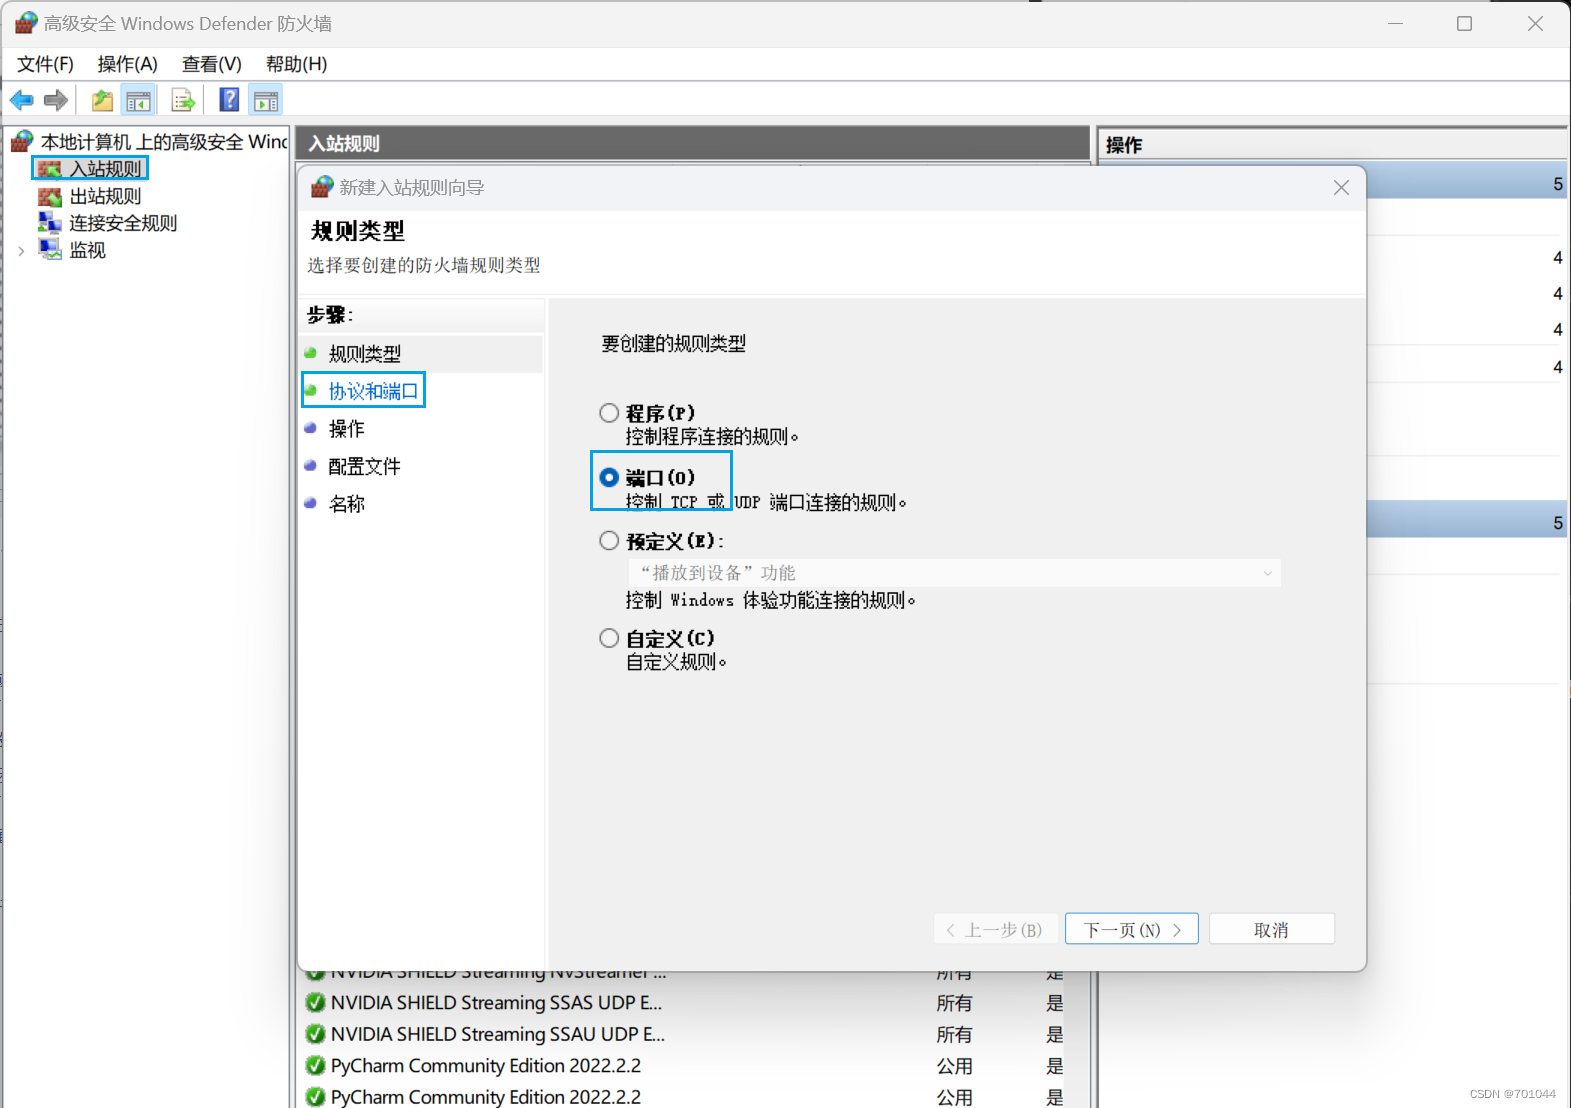The width and height of the screenshot is (1571, 1108).
Task: Maximize the firewall main window
Action: [1465, 23]
